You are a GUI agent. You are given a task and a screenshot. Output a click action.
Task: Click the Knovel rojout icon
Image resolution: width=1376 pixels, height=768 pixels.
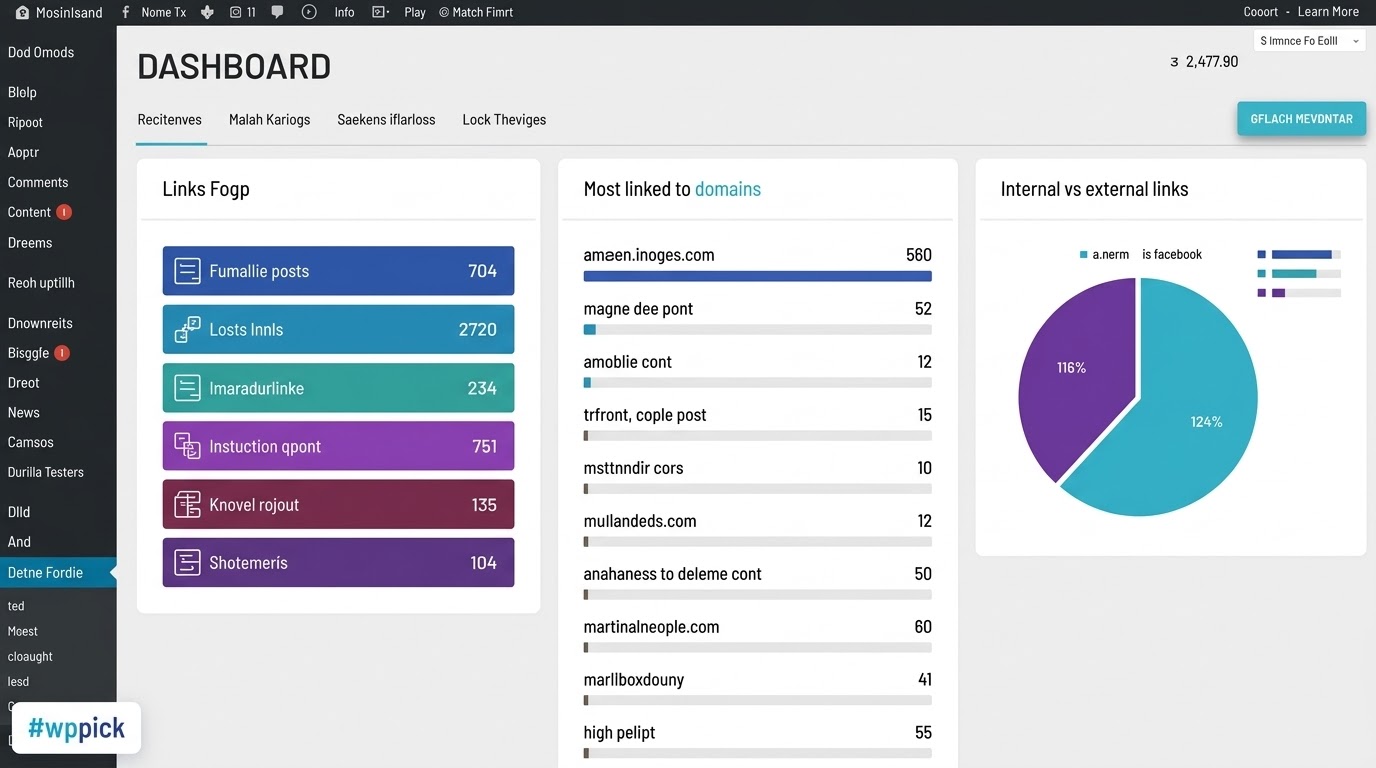pos(187,504)
